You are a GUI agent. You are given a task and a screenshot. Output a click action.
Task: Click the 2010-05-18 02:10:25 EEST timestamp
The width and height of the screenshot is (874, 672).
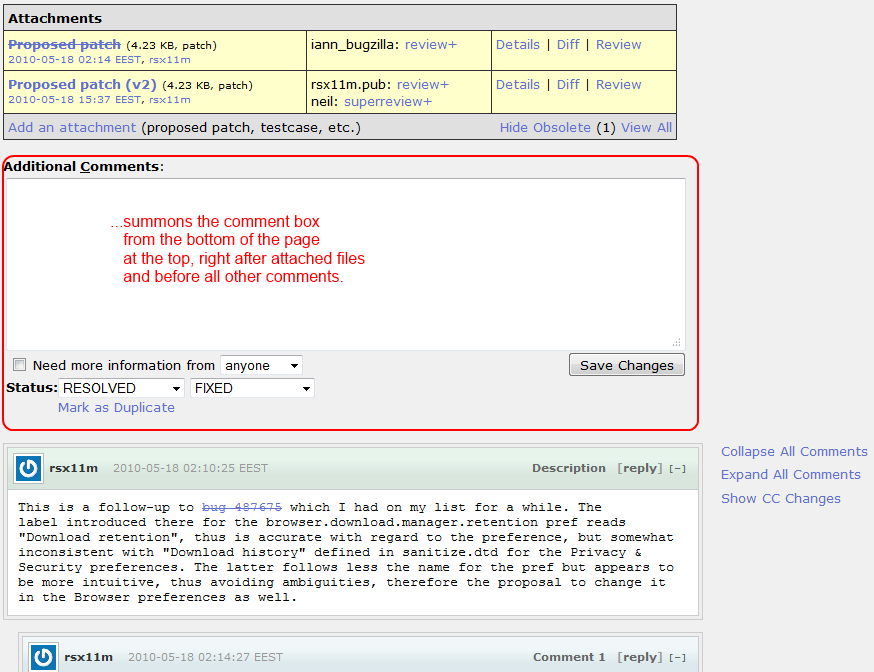pyautogui.click(x=191, y=468)
